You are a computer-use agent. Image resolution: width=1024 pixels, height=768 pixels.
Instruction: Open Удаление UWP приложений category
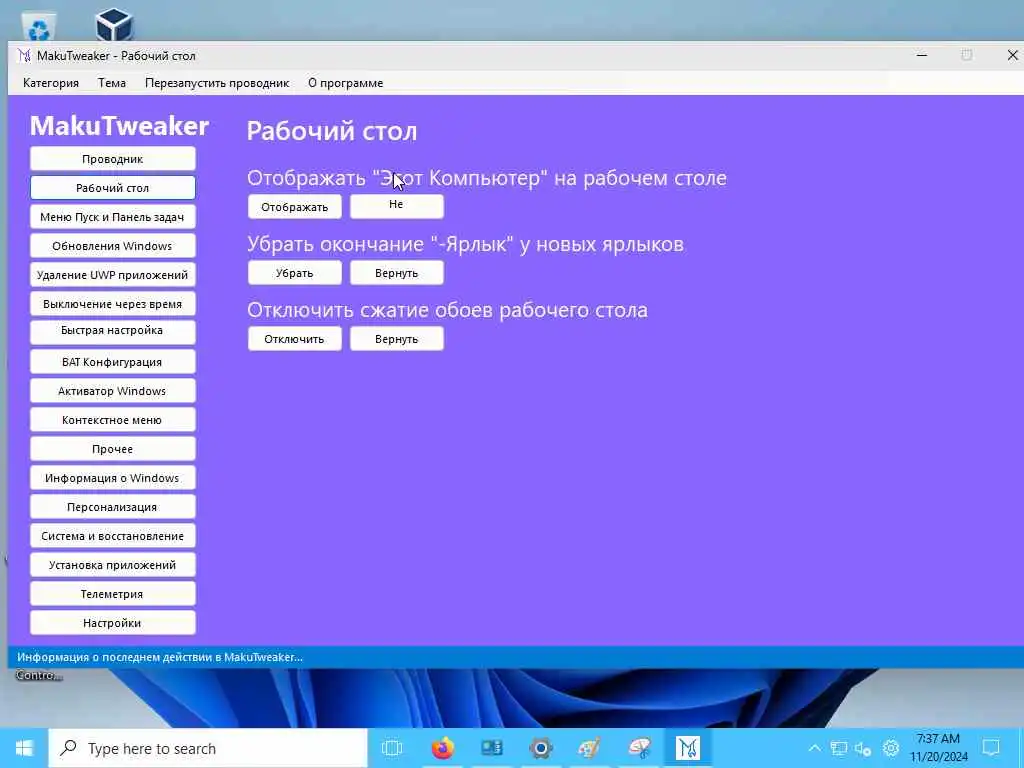point(112,275)
